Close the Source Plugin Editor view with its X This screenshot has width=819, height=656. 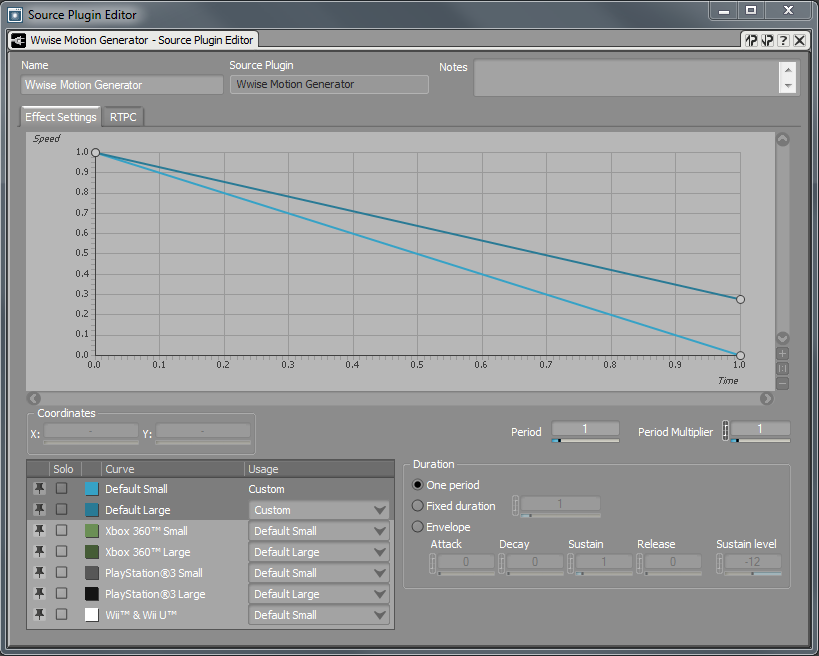[x=799, y=40]
